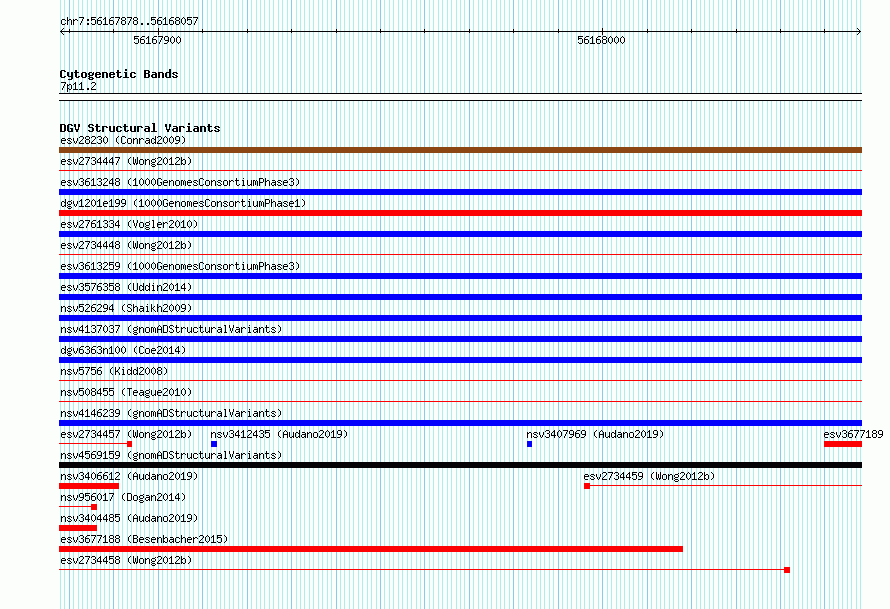Image resolution: width=890 pixels, height=609 pixels.
Task: Click the red bar under dgv1201e199
Action: click(x=460, y=213)
